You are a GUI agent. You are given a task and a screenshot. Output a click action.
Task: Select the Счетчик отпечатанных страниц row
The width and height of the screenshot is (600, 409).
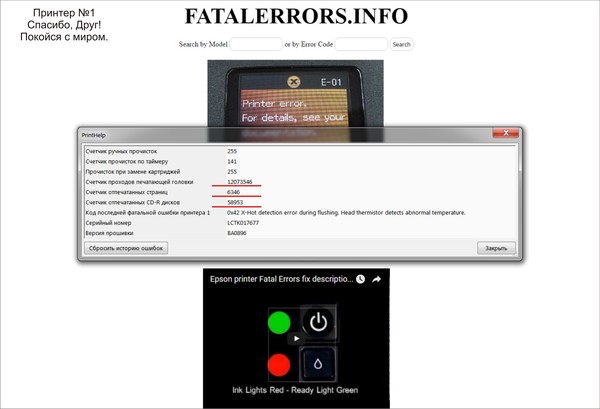pos(300,192)
